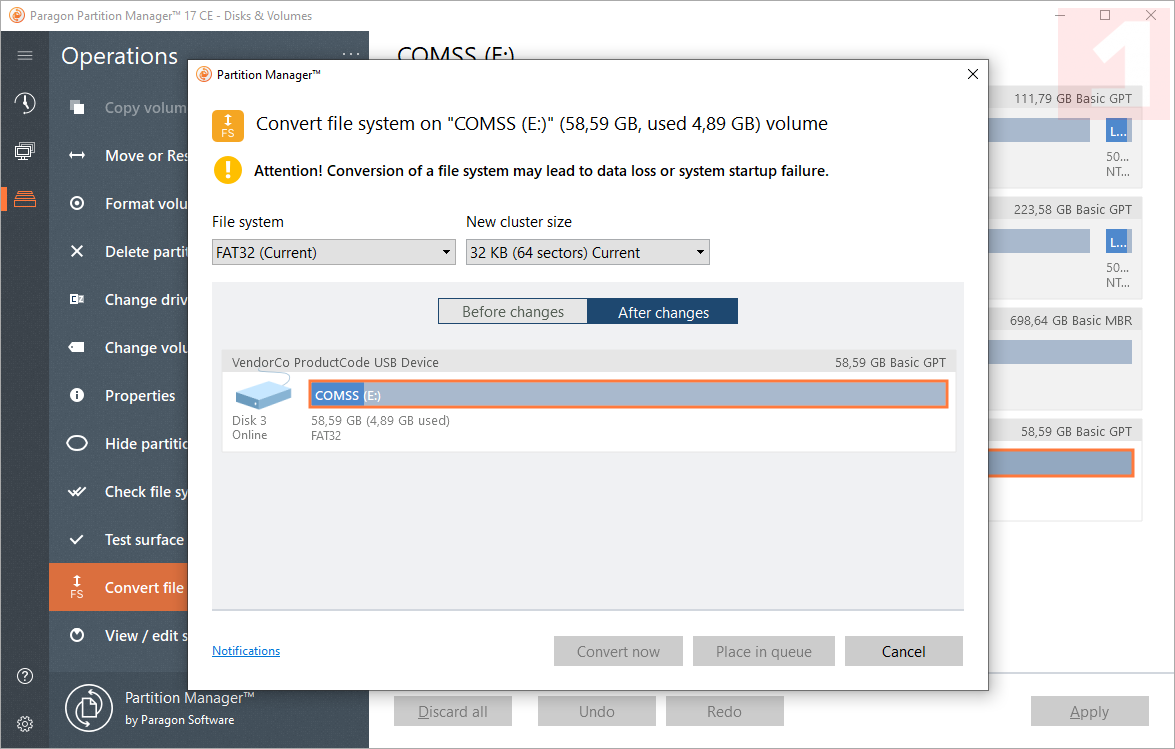1175x749 pixels.
Task: Open the backup history clock icon
Action: (x=25, y=103)
